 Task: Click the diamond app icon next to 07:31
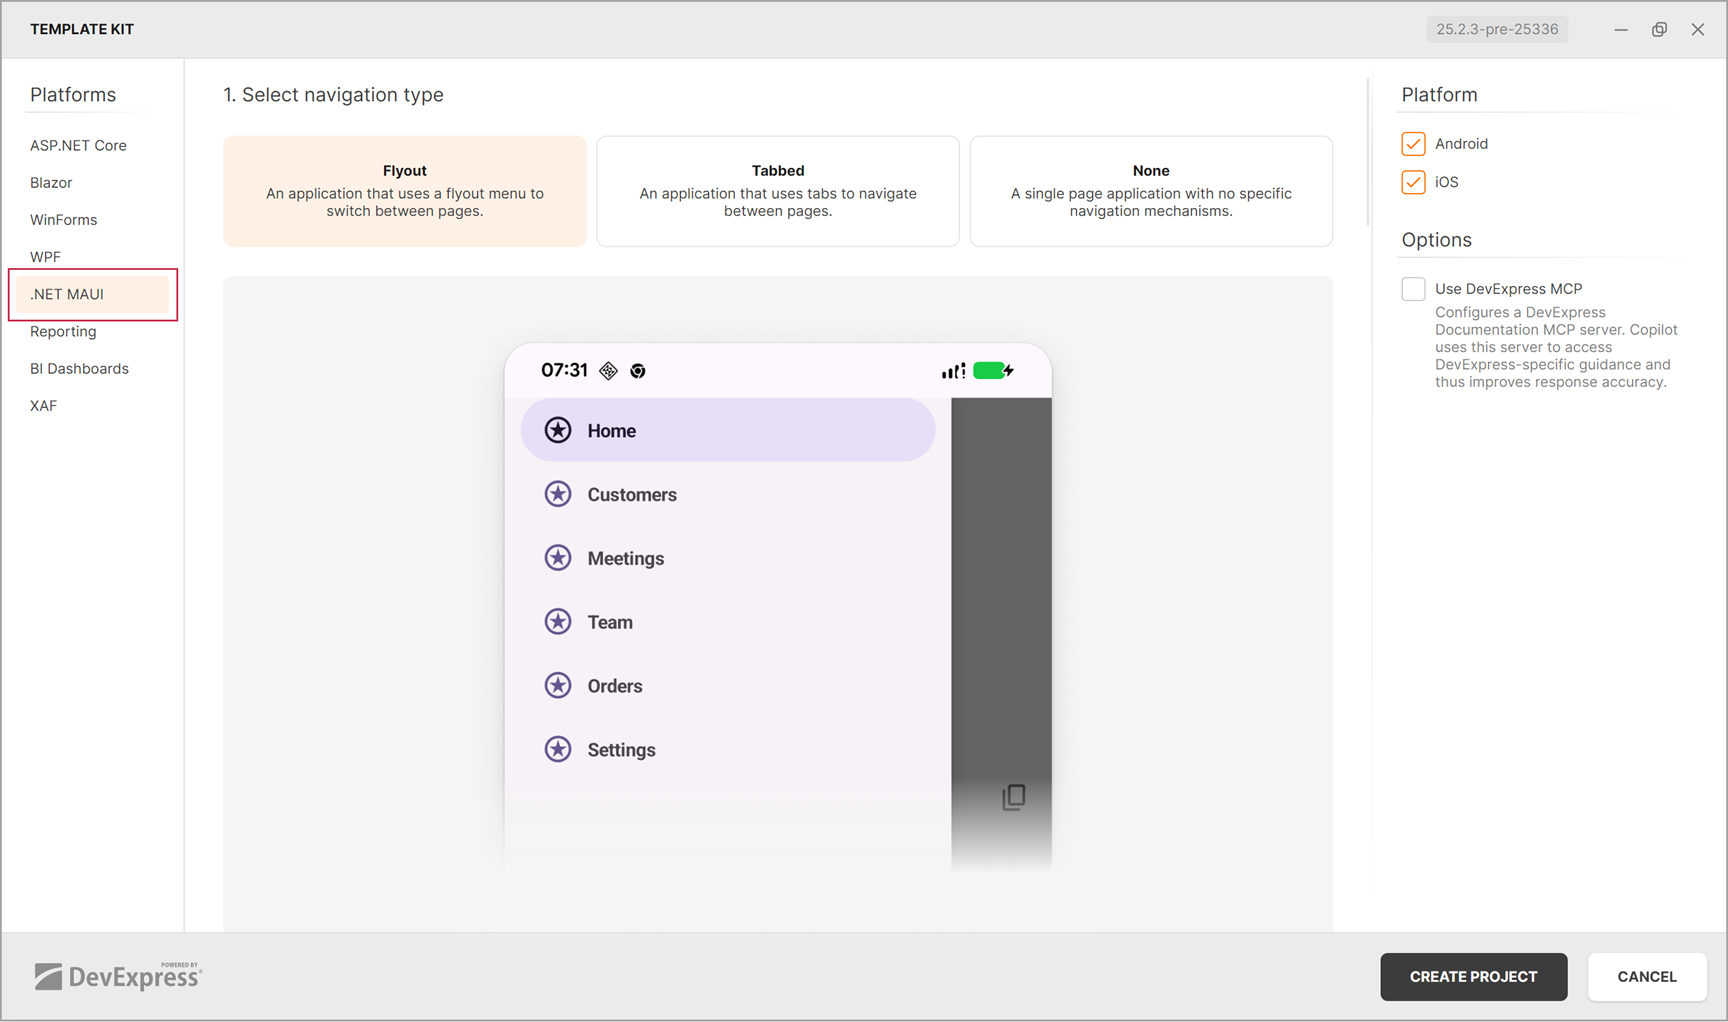pyautogui.click(x=608, y=370)
